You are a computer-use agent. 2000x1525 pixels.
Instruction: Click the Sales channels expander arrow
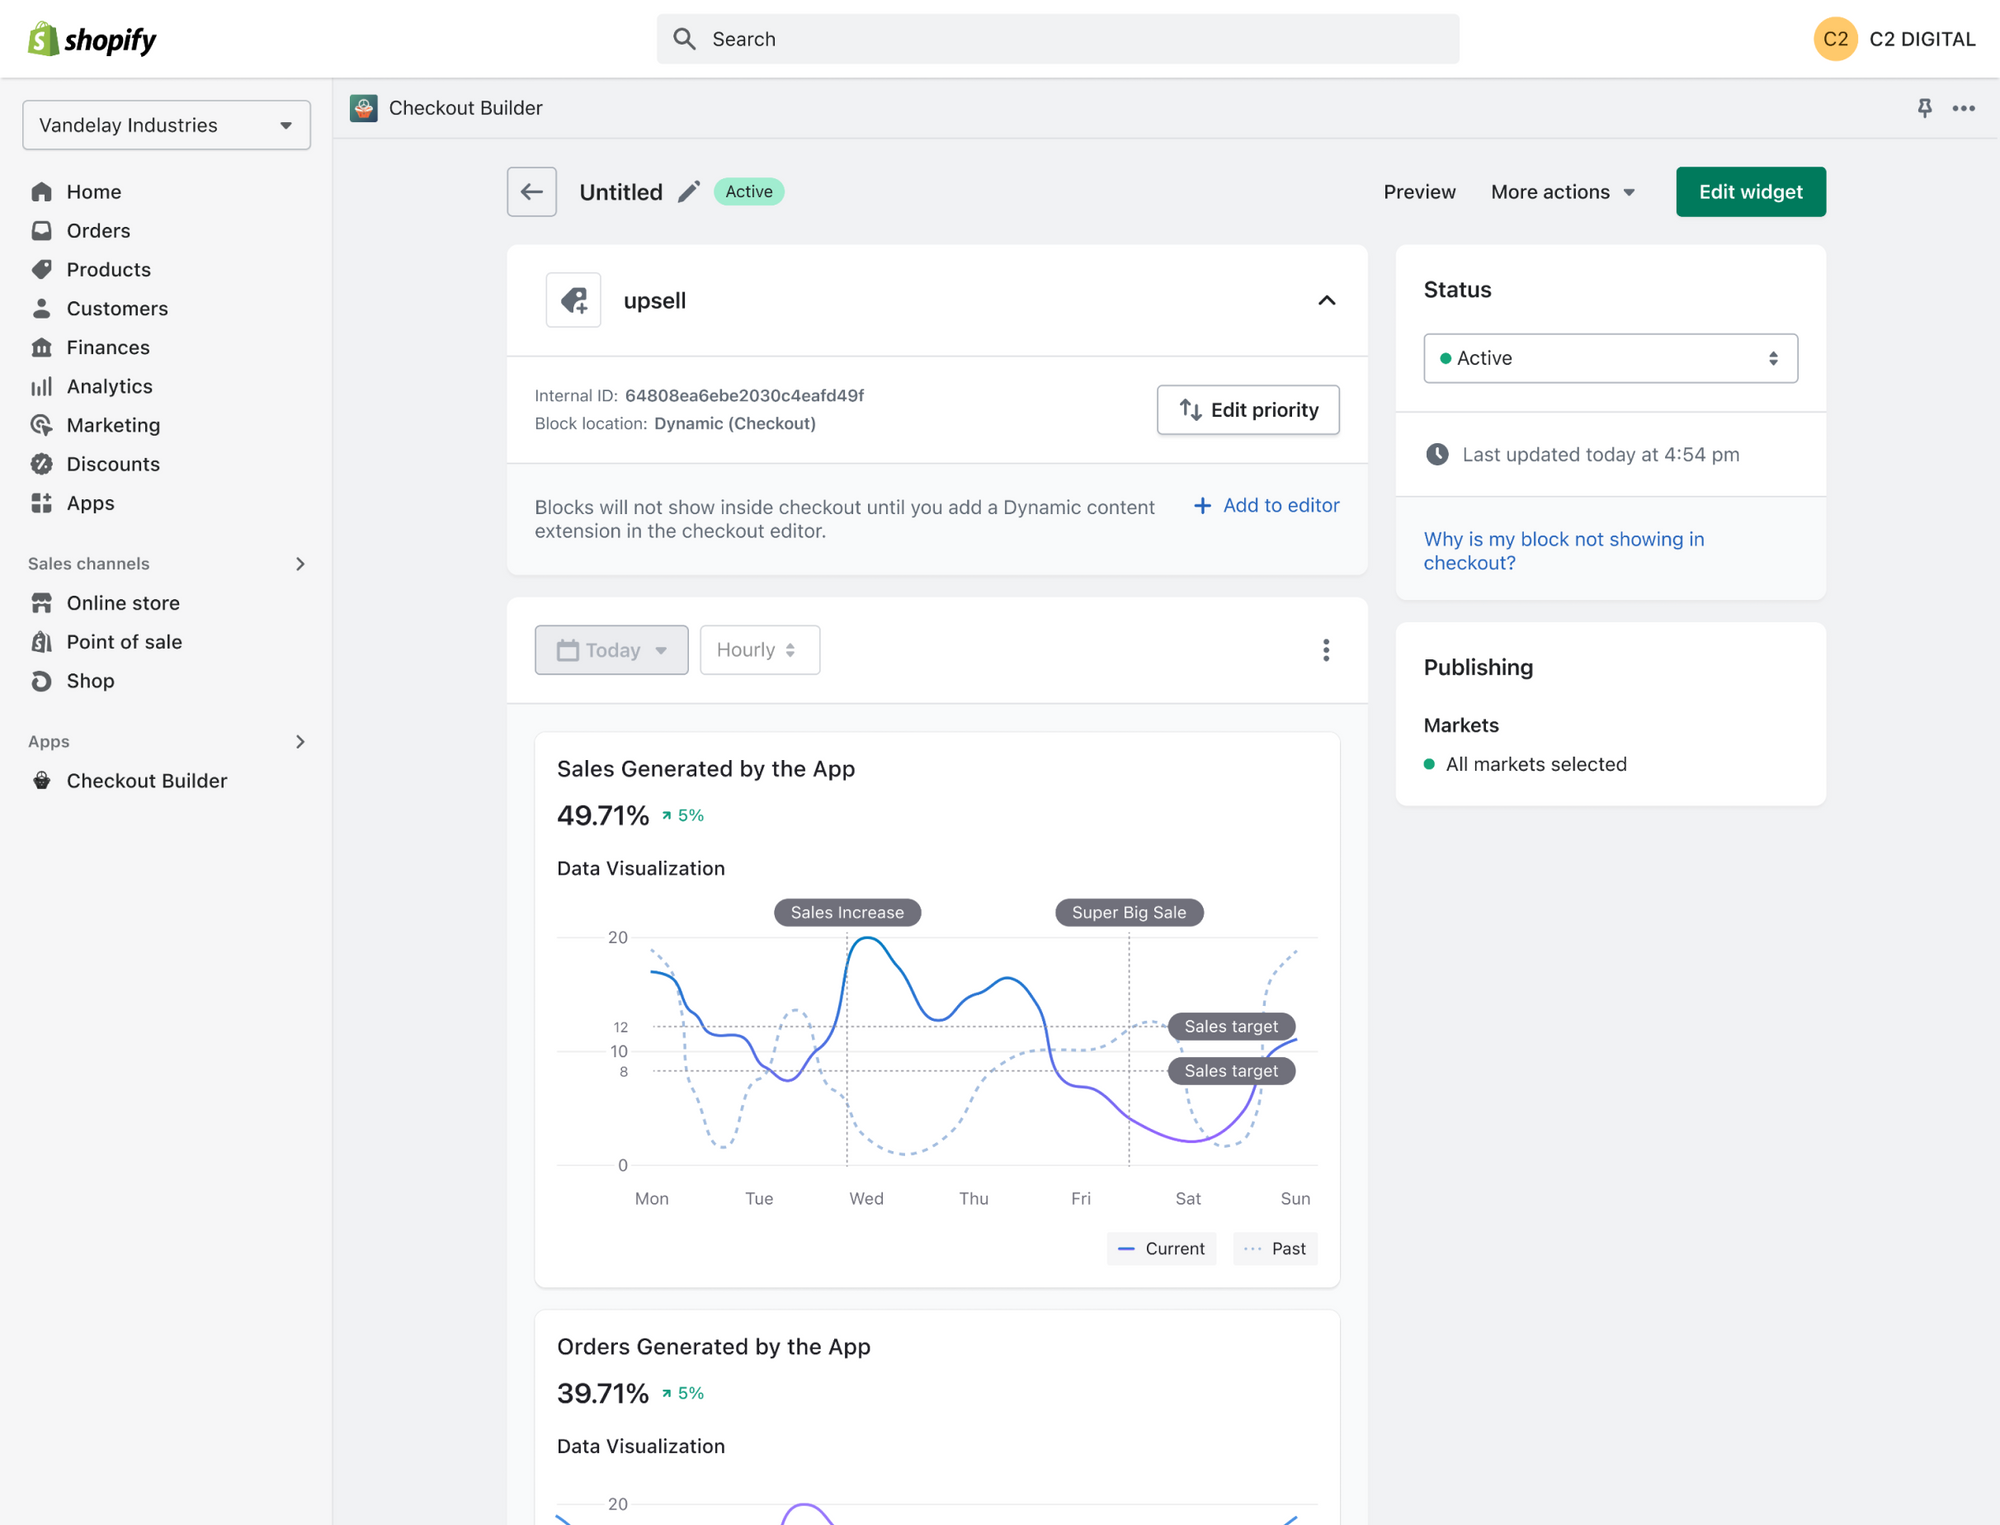[x=299, y=562]
